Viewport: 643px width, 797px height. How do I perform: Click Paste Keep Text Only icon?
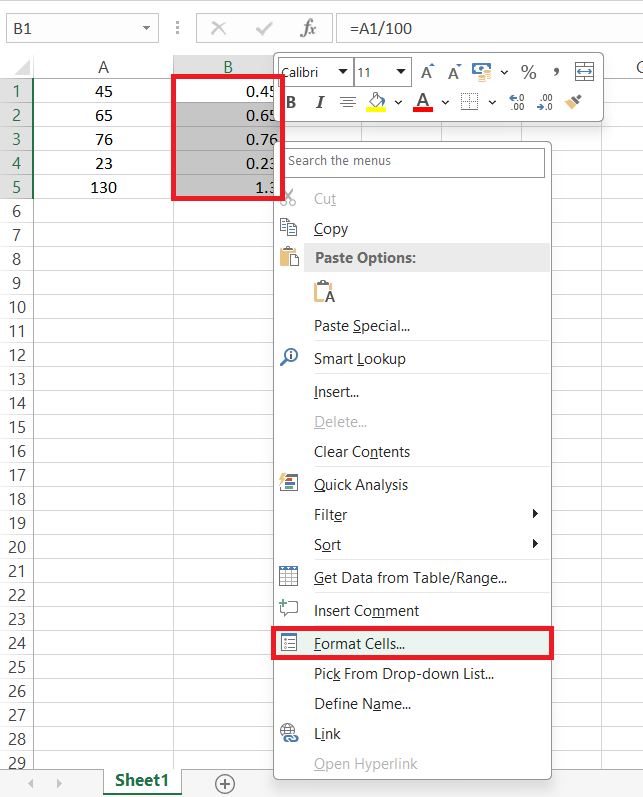(324, 292)
